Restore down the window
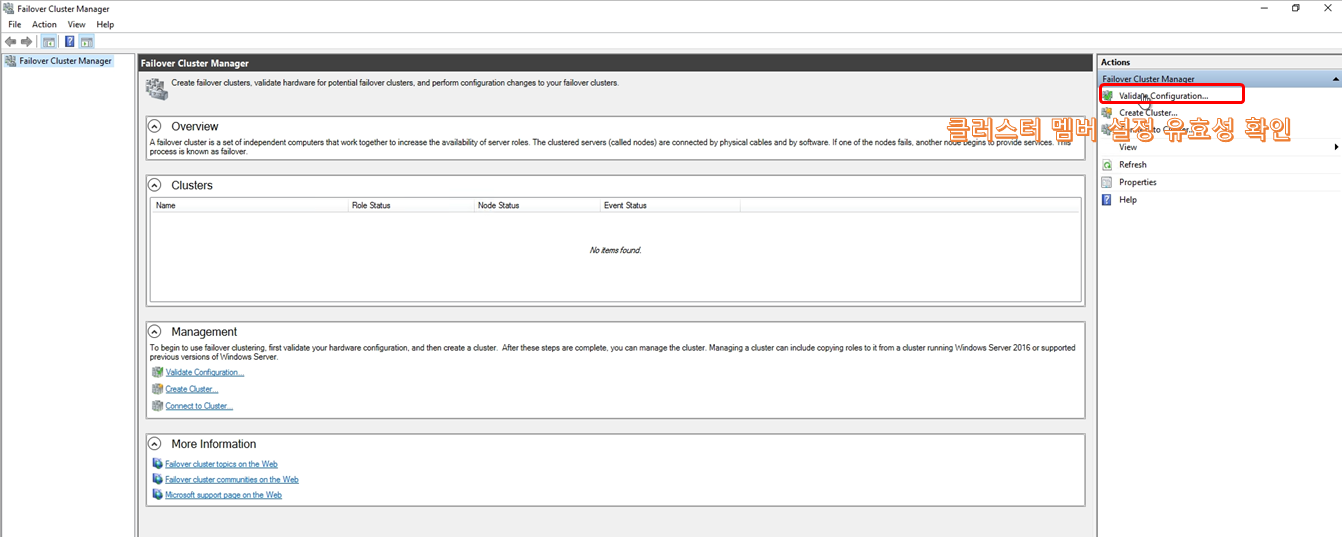The image size is (1342, 537). pos(1296,8)
